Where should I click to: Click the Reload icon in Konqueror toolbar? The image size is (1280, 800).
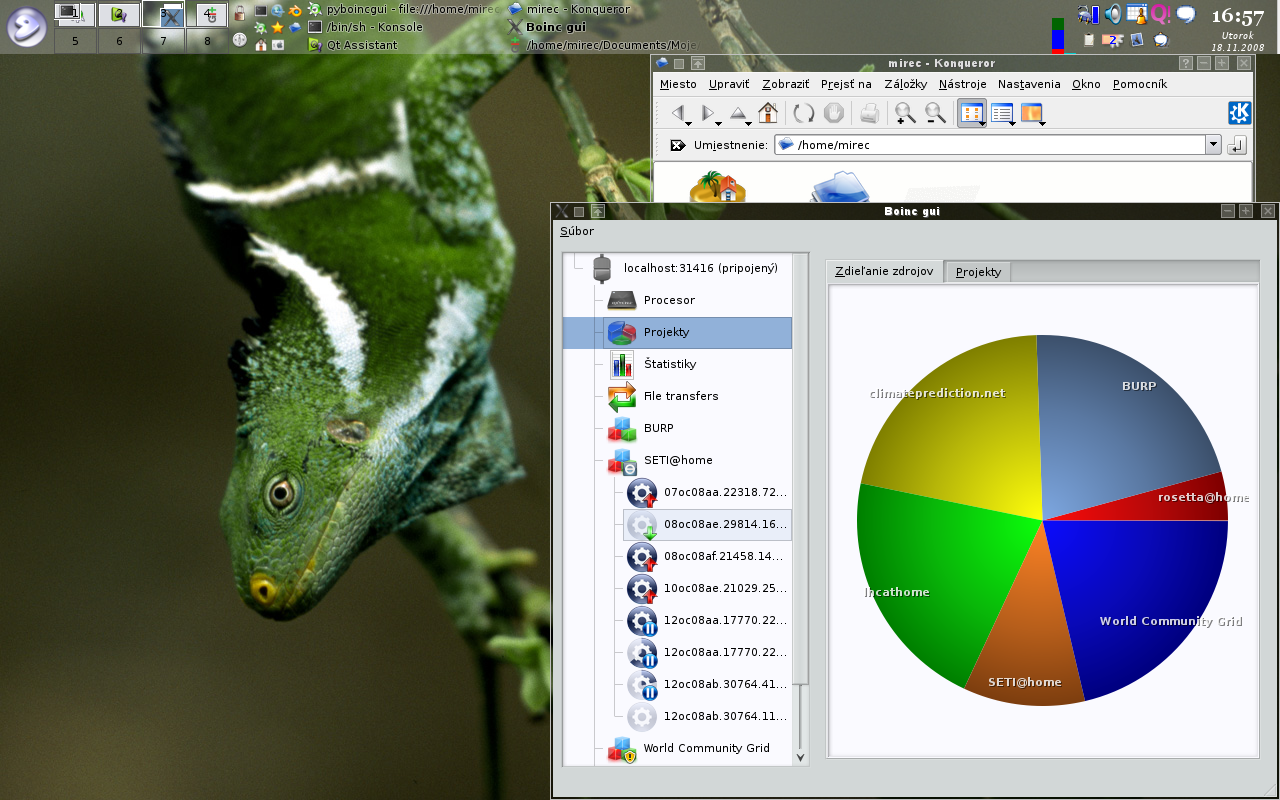tap(804, 113)
